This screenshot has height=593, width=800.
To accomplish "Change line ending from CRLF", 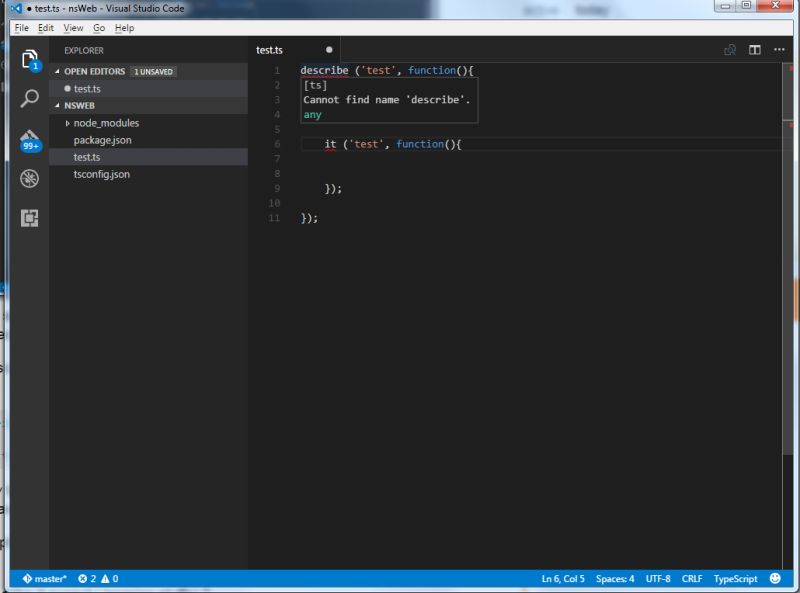I will pos(690,578).
